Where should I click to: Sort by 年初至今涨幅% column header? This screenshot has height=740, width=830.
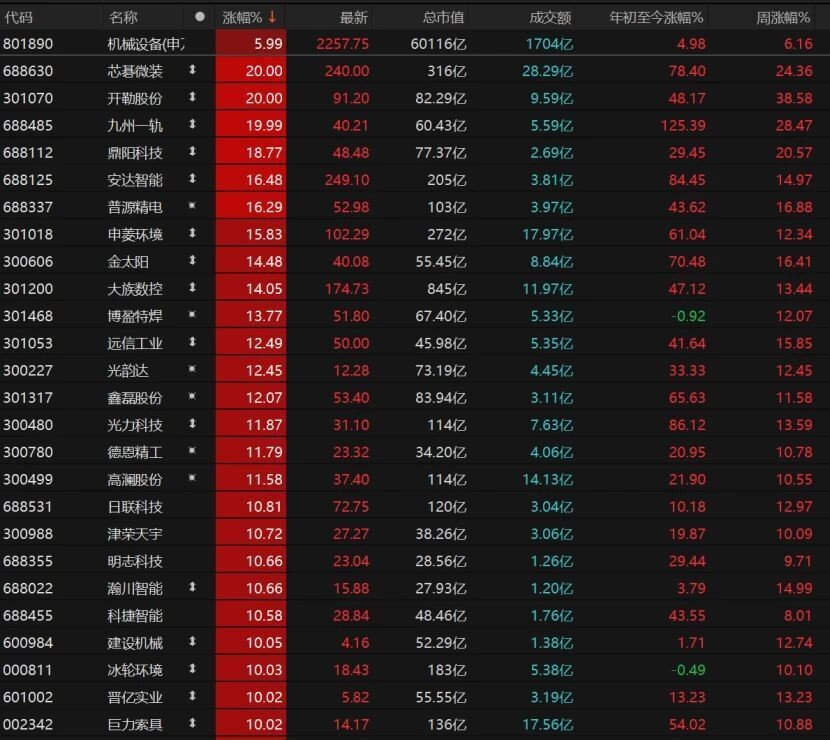point(656,17)
